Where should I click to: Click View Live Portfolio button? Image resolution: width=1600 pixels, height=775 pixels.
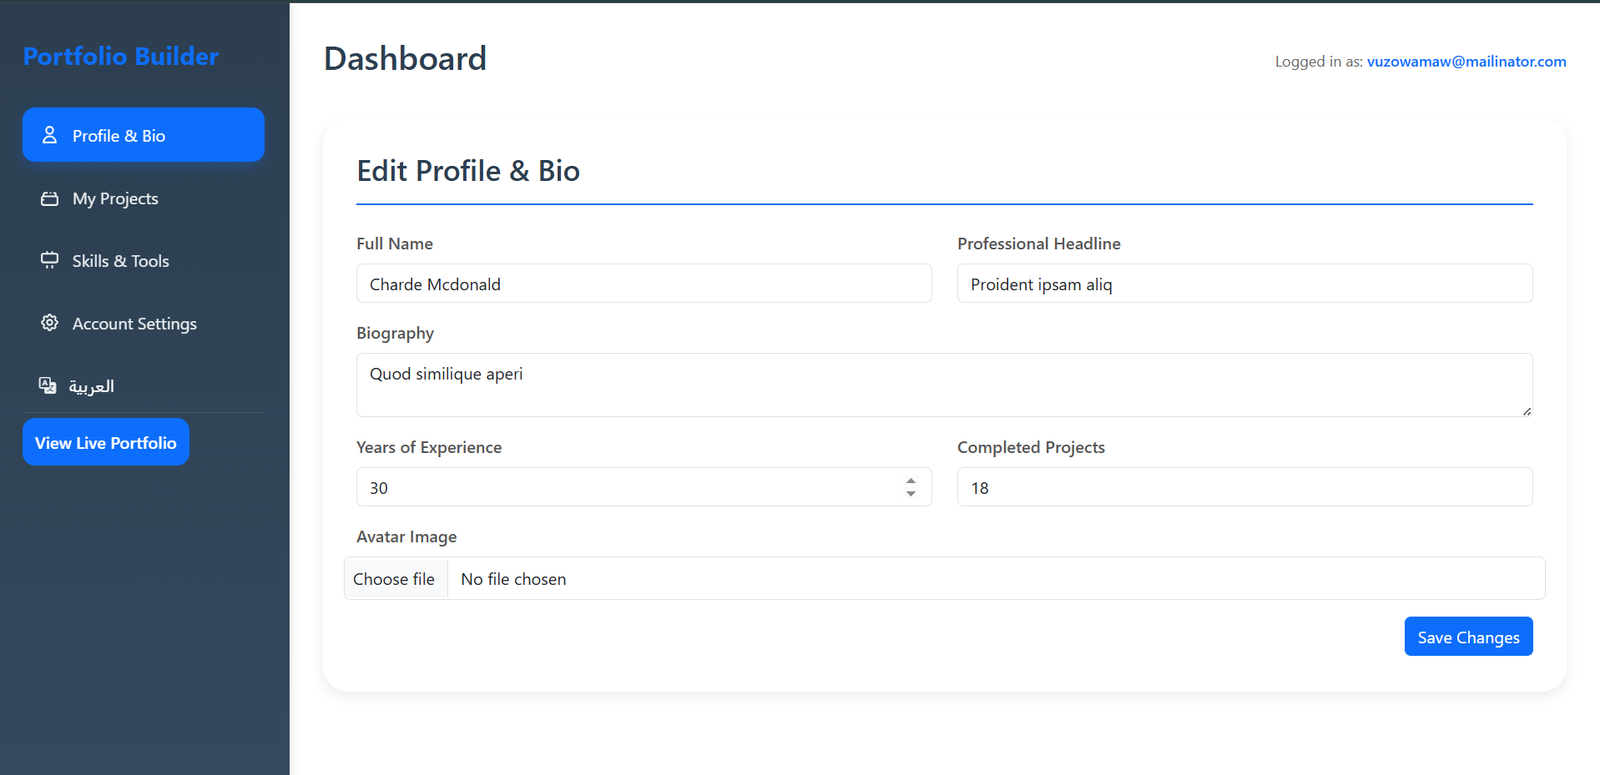(106, 442)
